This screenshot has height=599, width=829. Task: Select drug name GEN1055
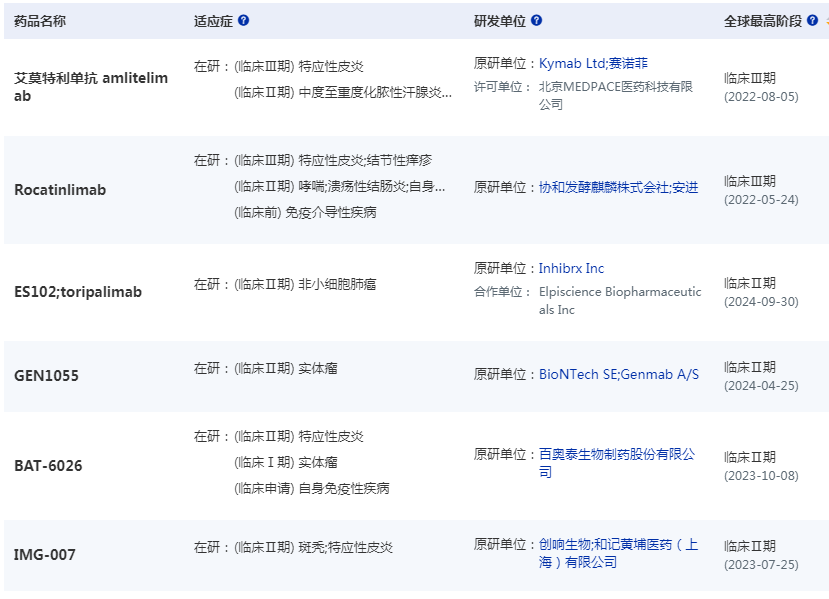(x=47, y=376)
